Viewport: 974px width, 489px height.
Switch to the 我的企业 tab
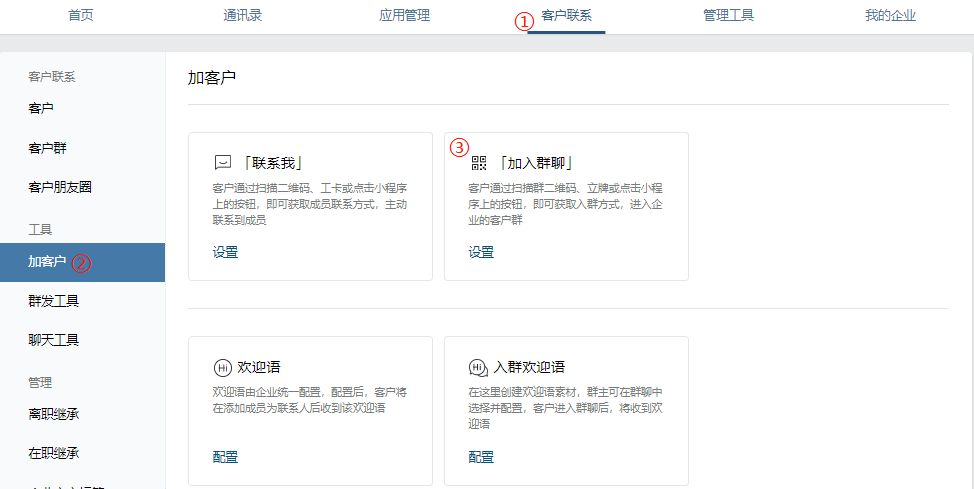point(890,15)
